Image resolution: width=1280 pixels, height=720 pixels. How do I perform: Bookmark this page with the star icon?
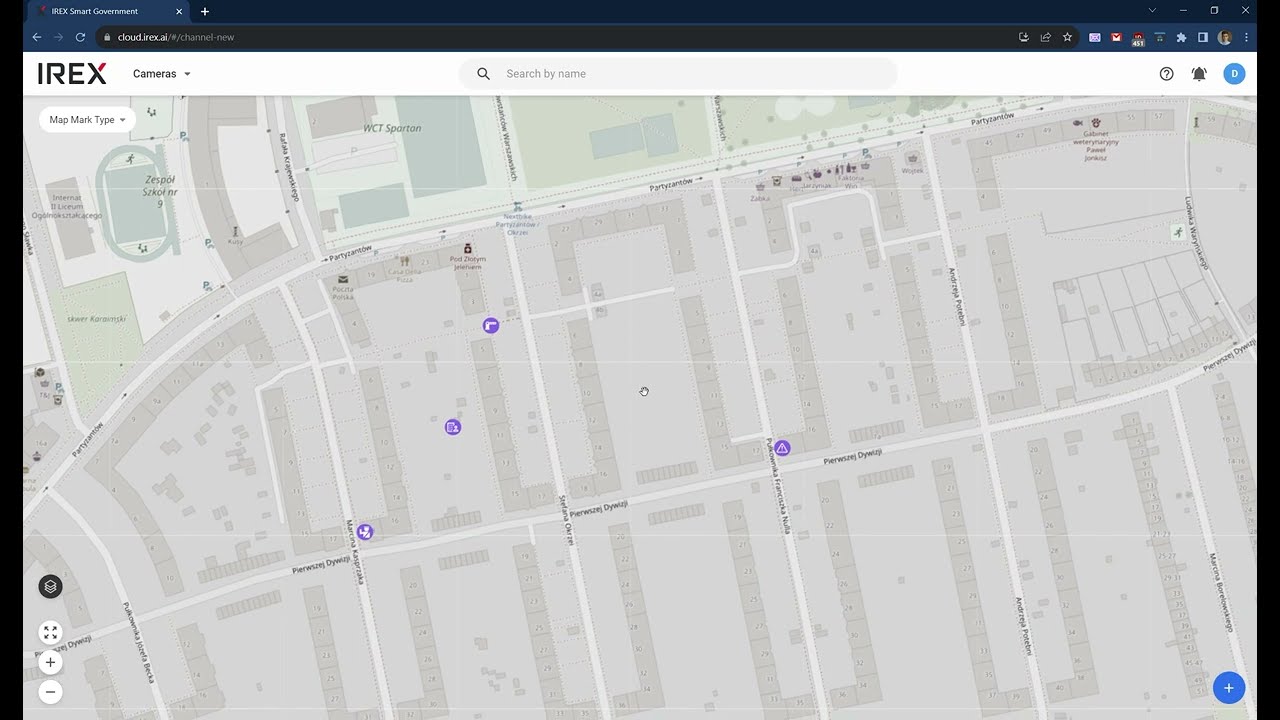(1067, 37)
